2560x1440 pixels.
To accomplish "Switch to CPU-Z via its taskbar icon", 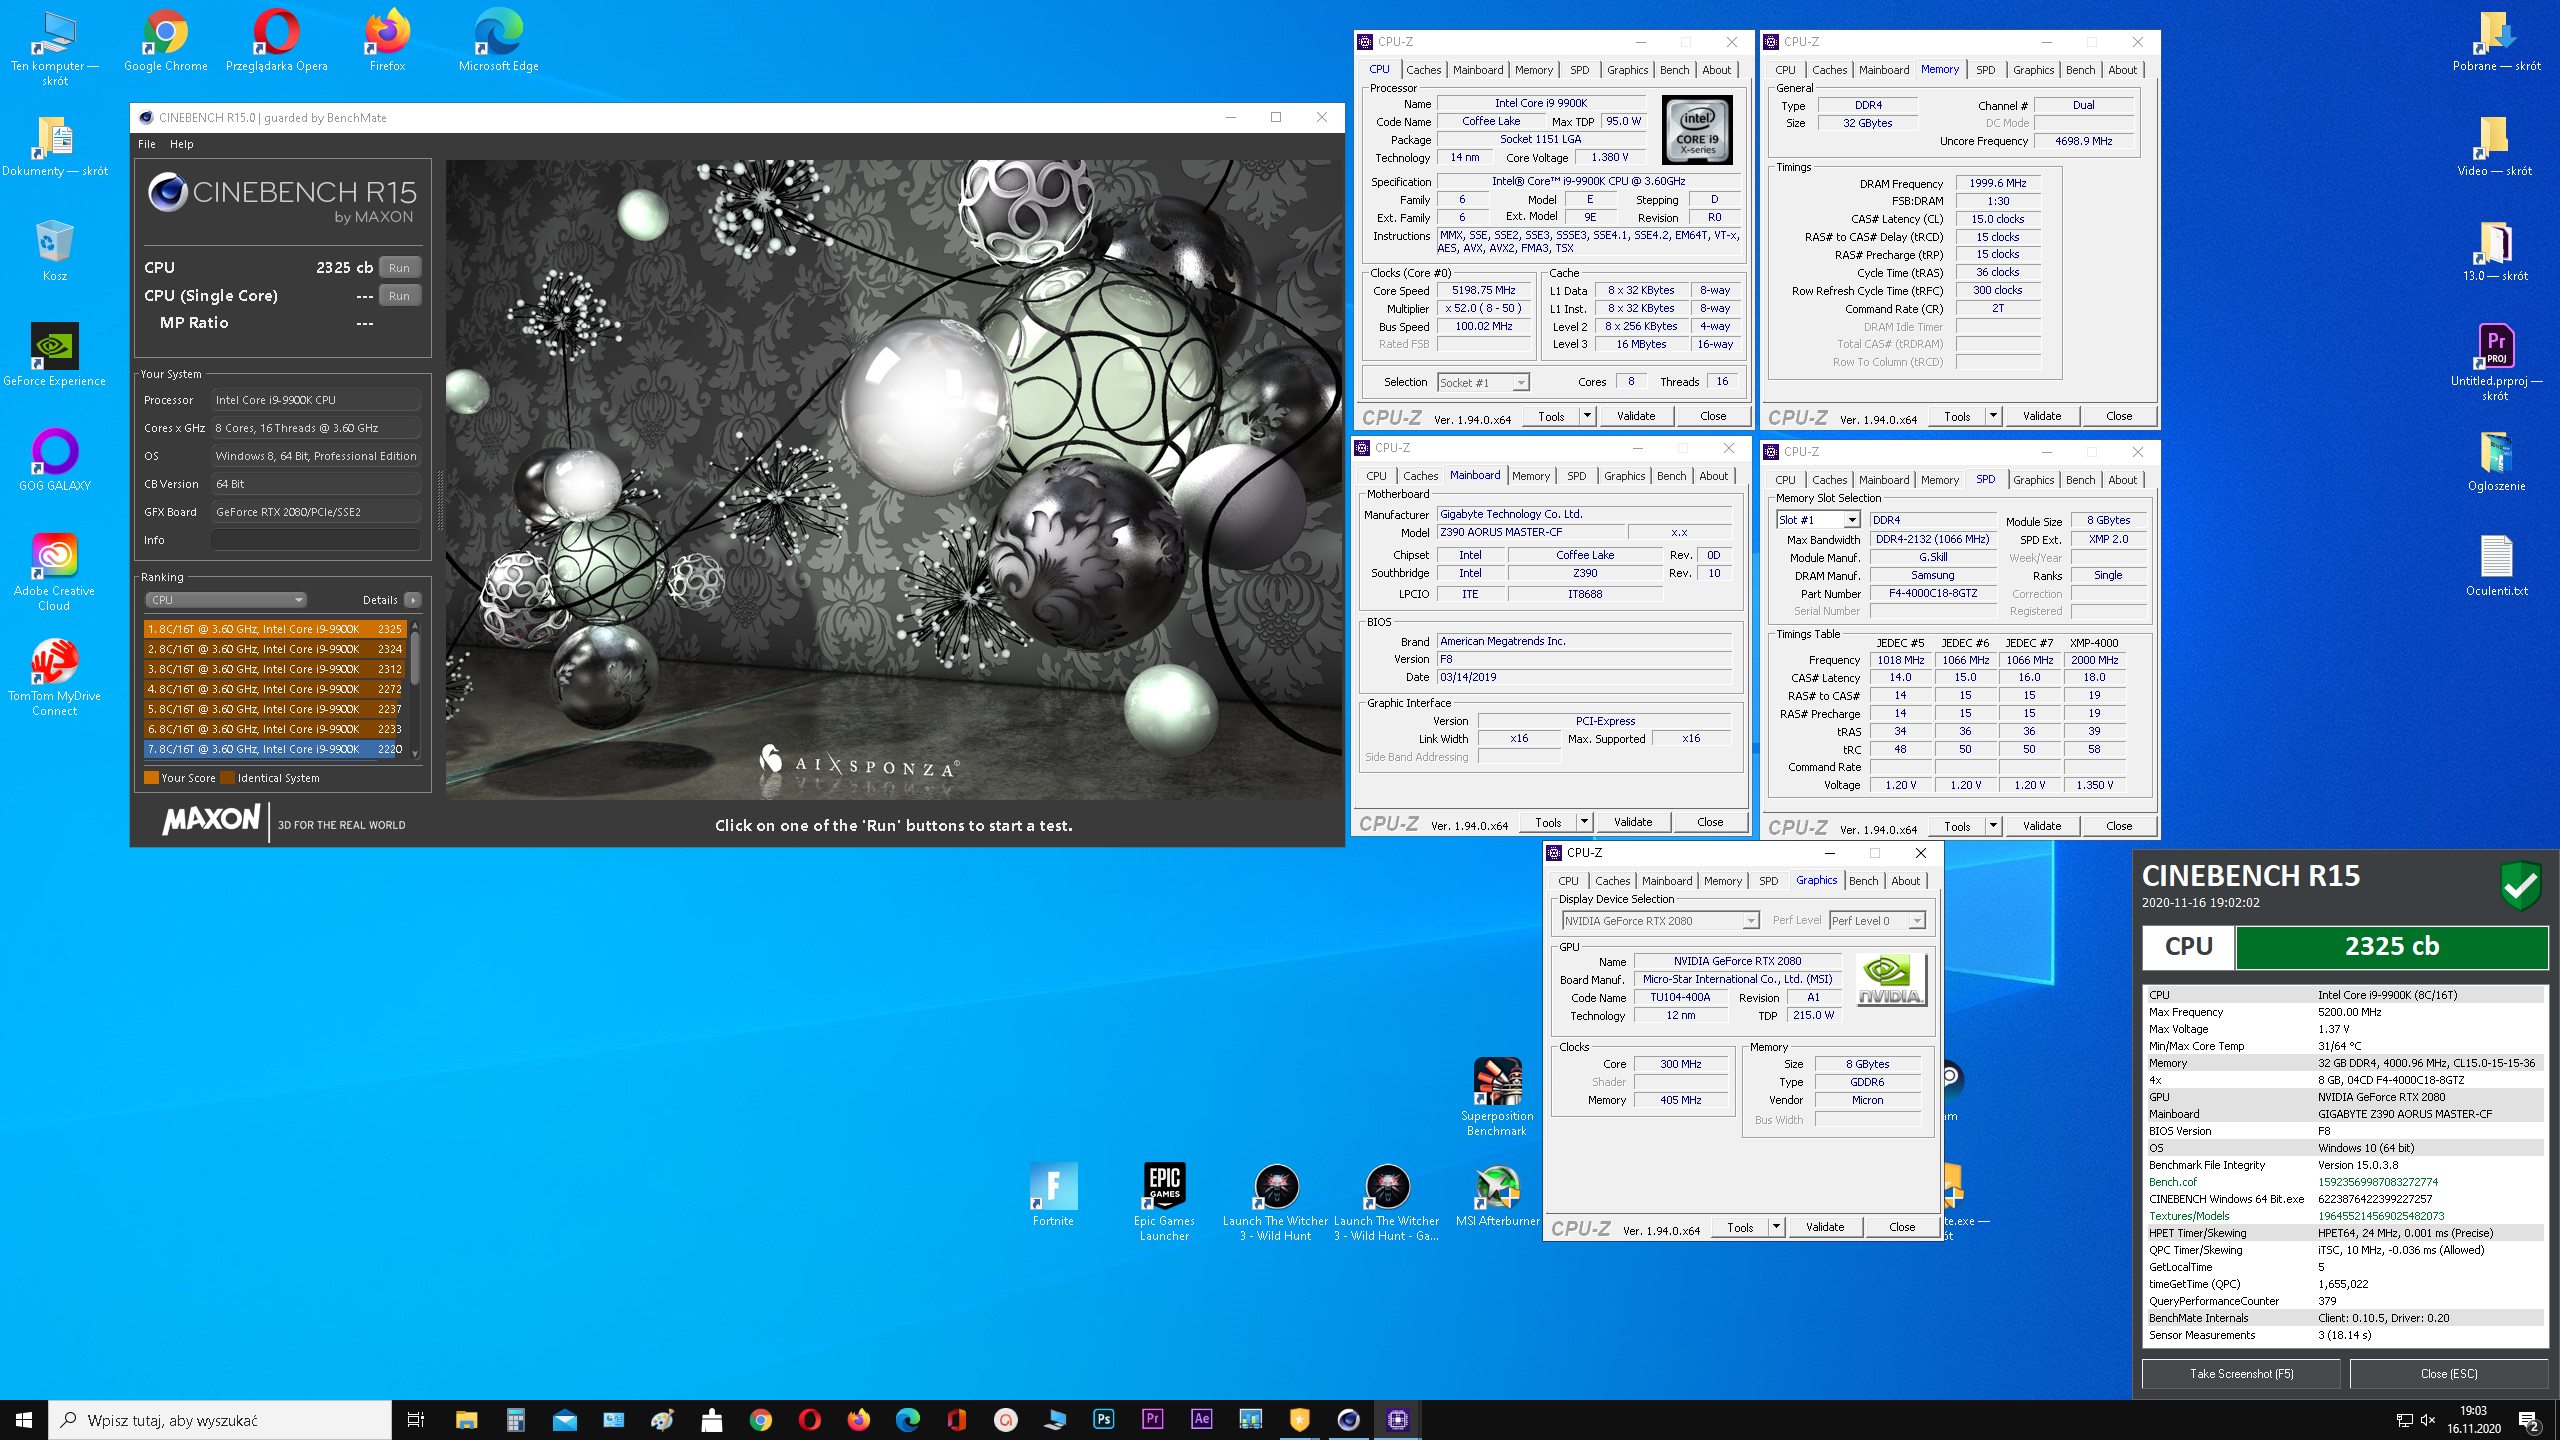I will 1398,1419.
